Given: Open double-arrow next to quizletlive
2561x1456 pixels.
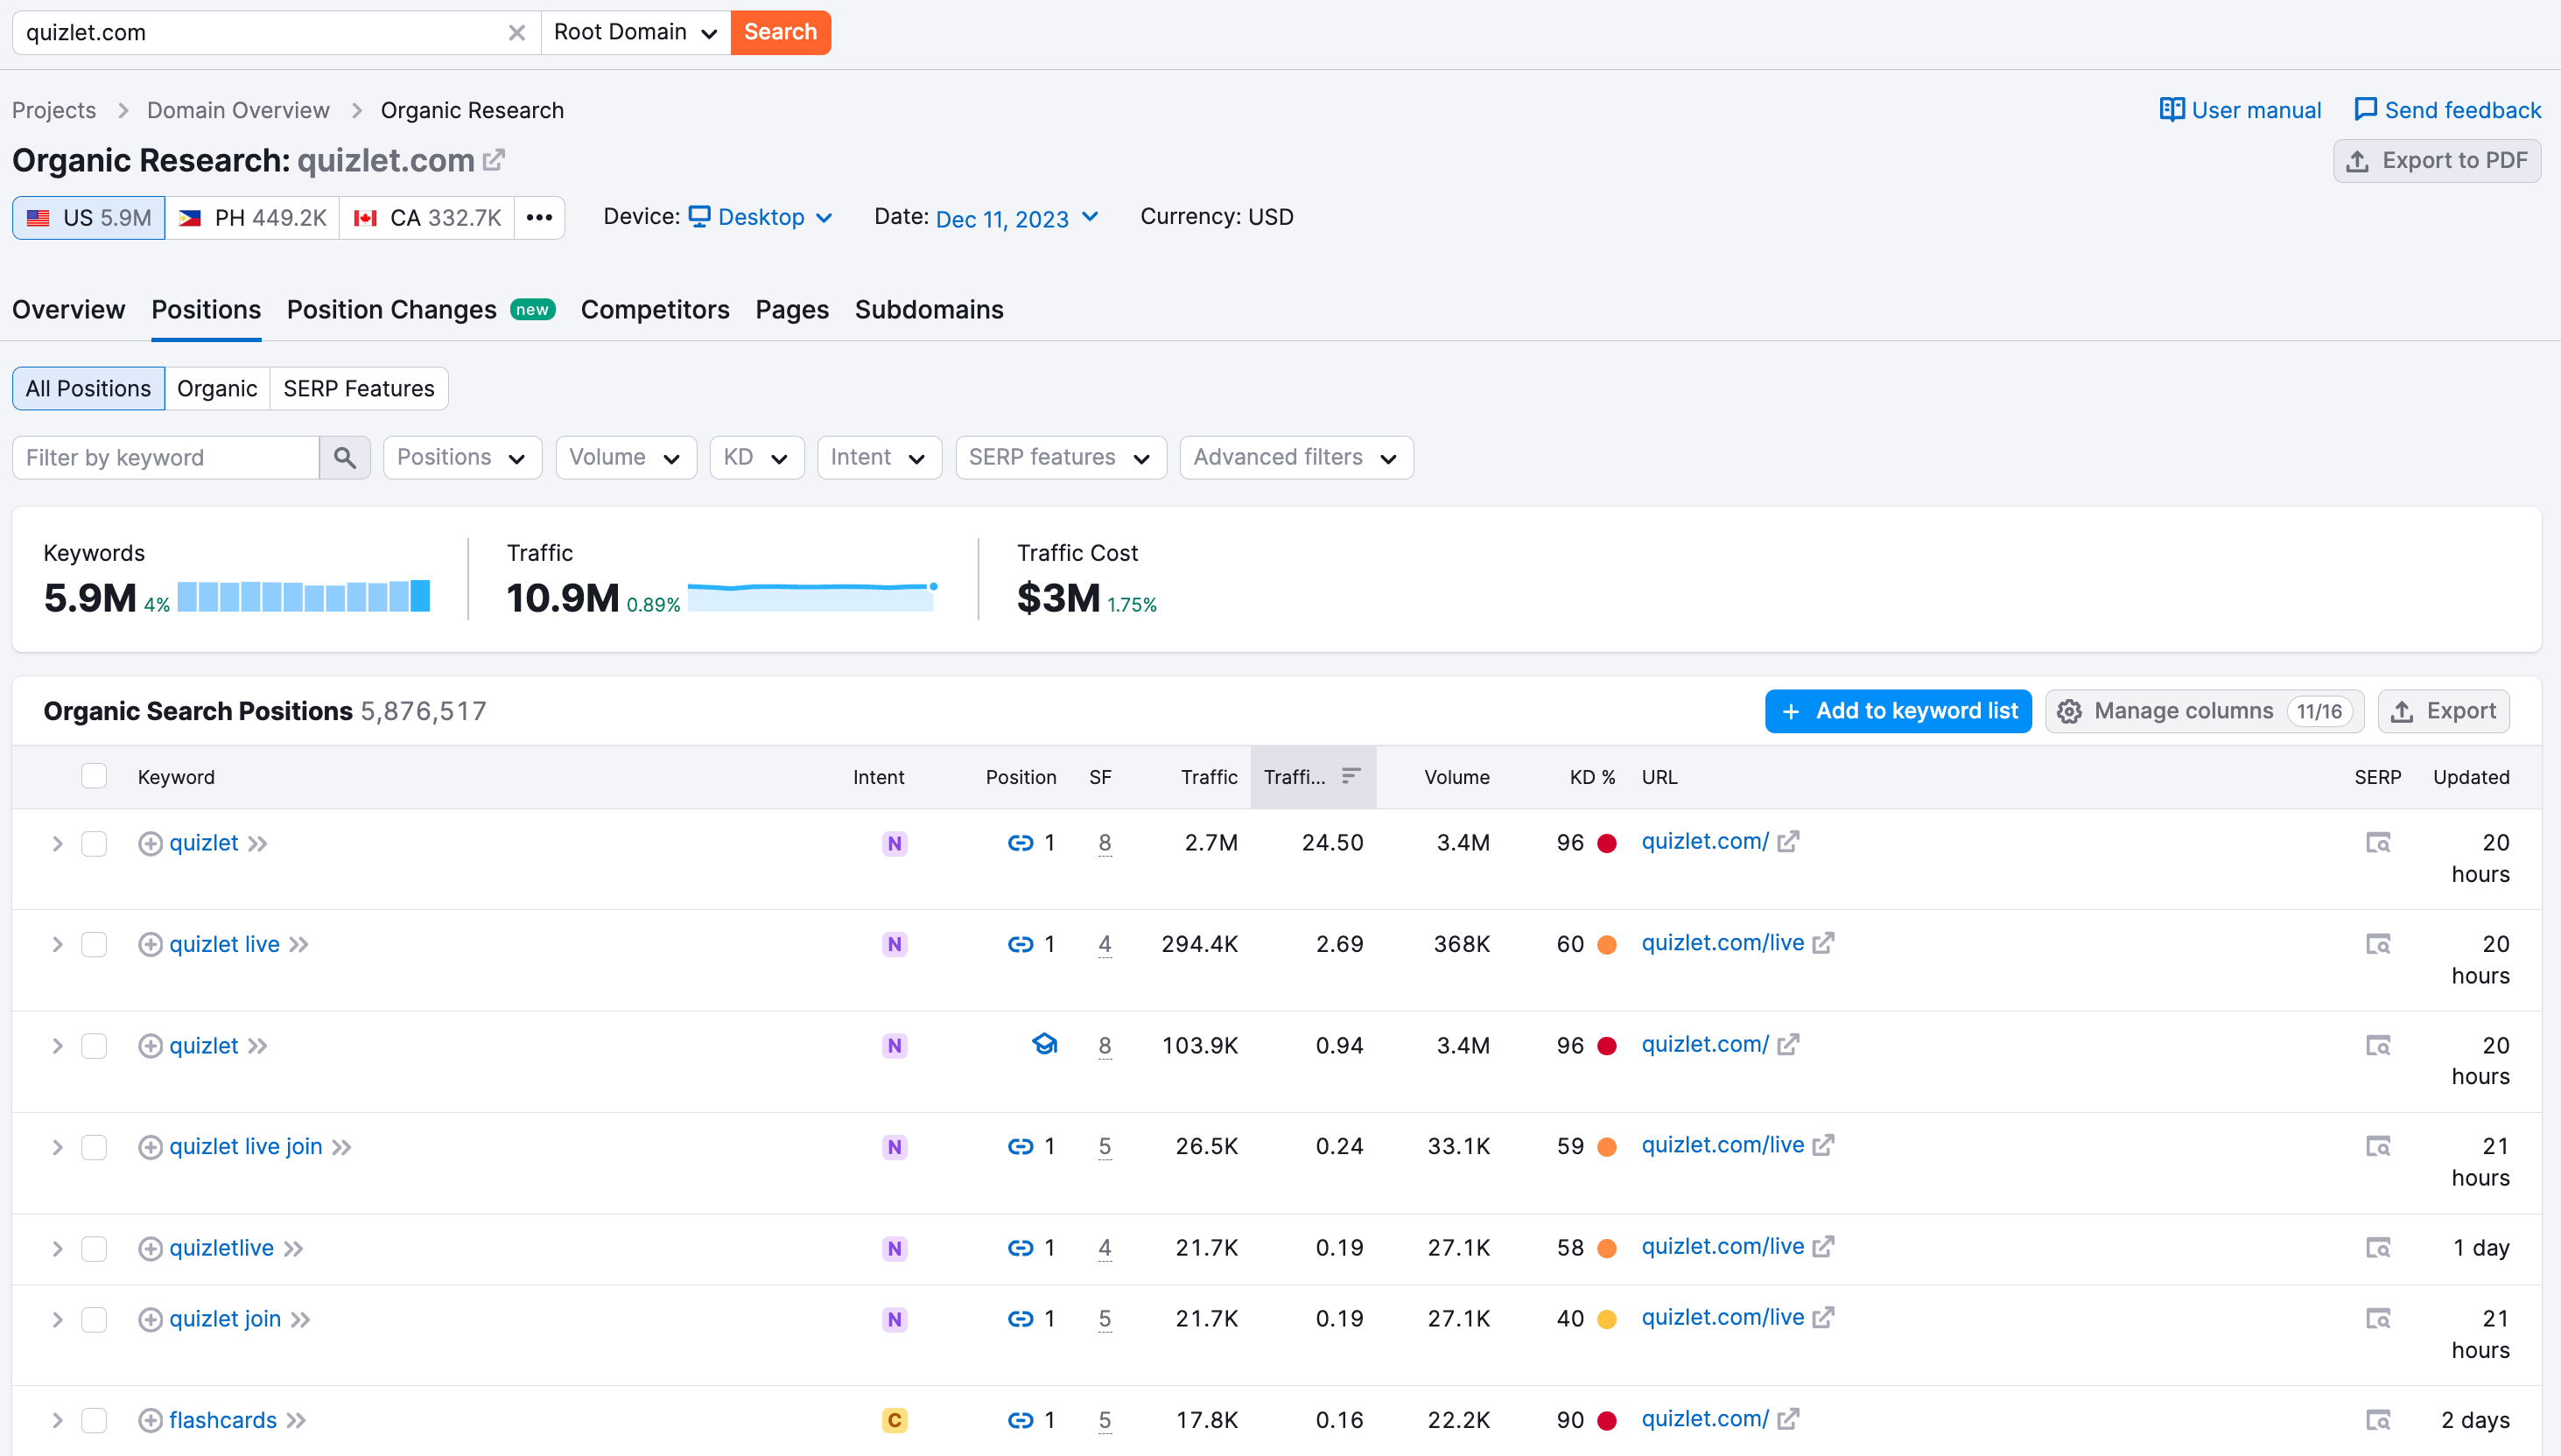Looking at the screenshot, I should pos(293,1249).
